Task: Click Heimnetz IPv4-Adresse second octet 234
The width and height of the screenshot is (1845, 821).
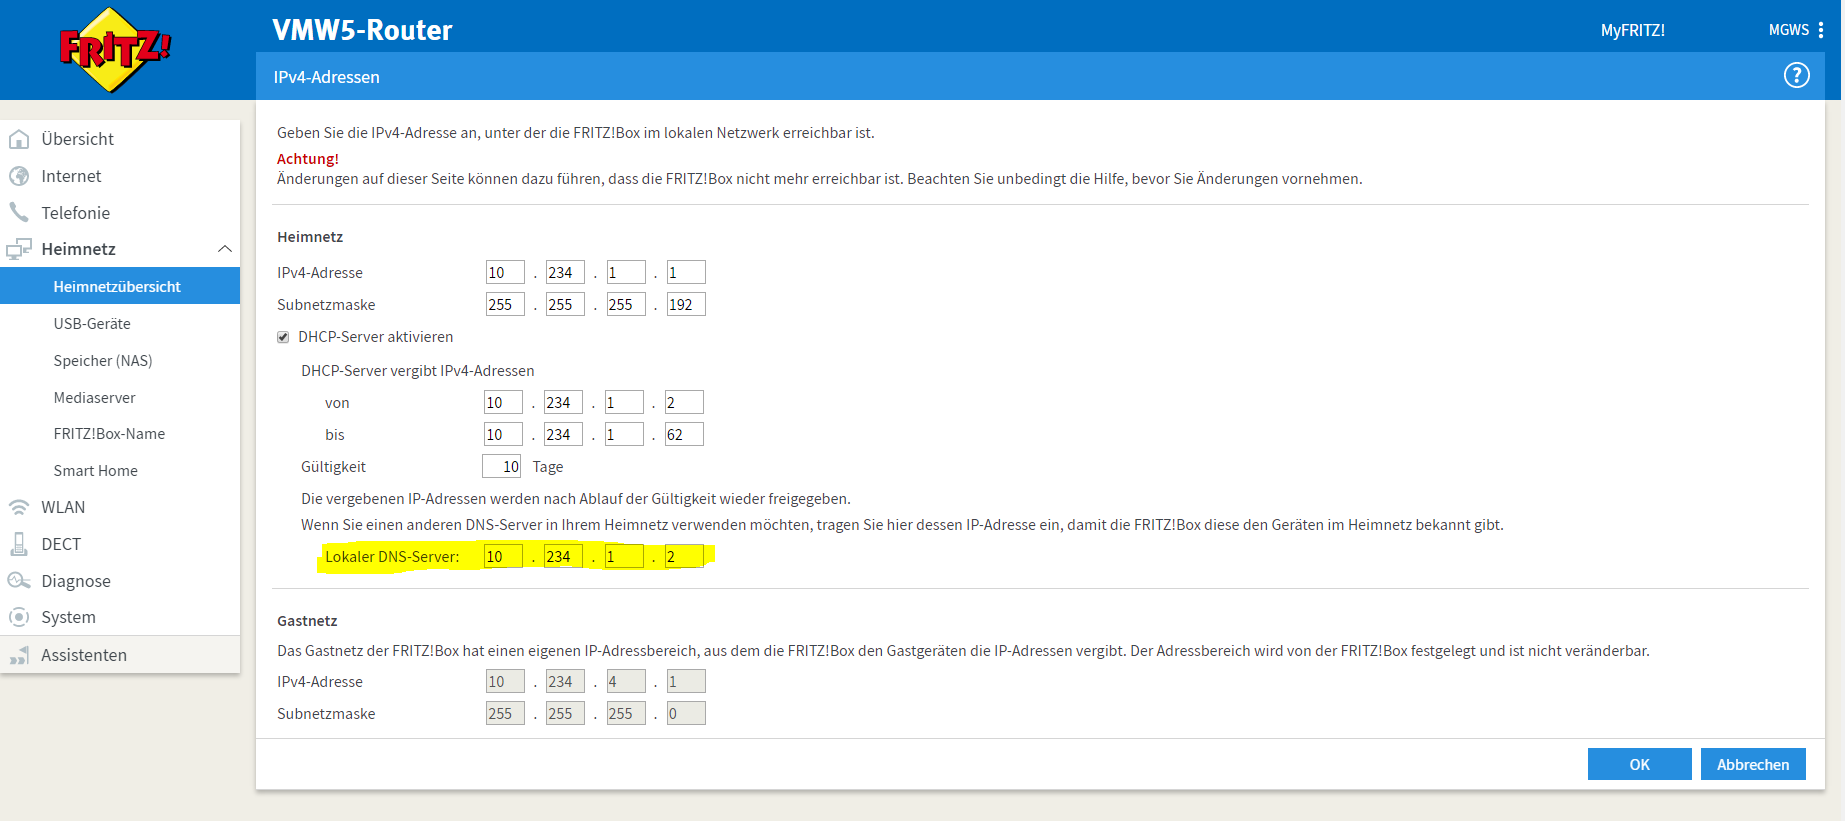Action: point(565,272)
